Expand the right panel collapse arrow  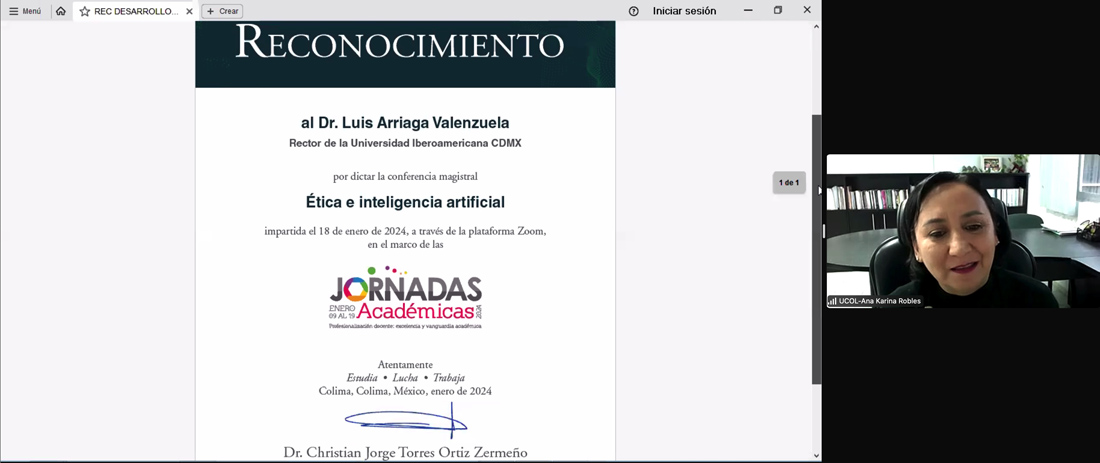[819, 189]
